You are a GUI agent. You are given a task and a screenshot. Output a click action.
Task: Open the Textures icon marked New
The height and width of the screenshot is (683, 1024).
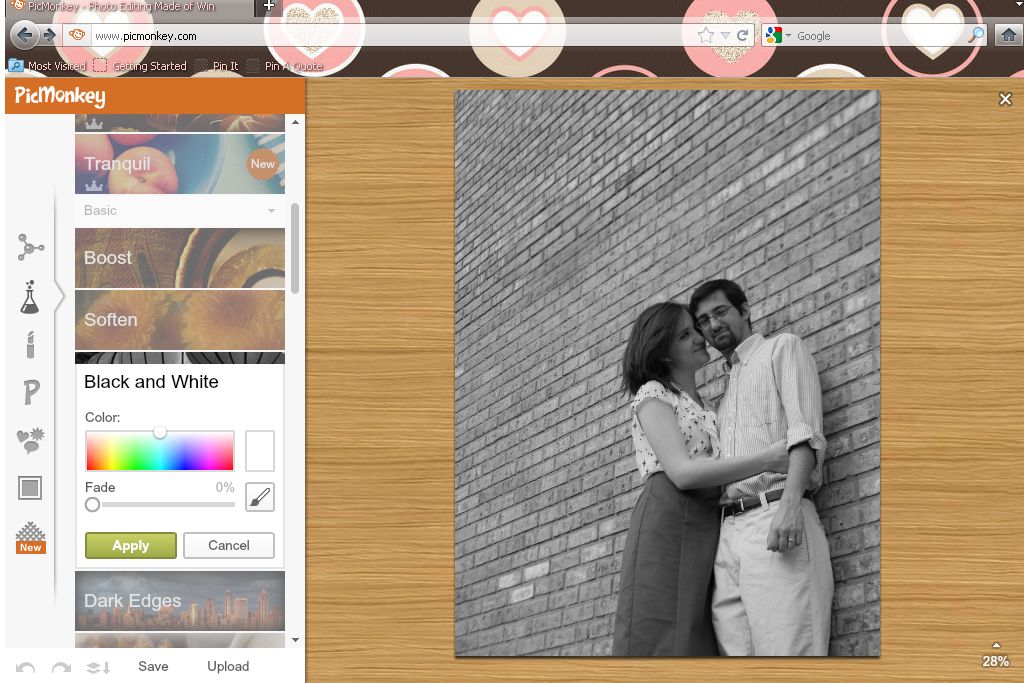tap(31, 538)
